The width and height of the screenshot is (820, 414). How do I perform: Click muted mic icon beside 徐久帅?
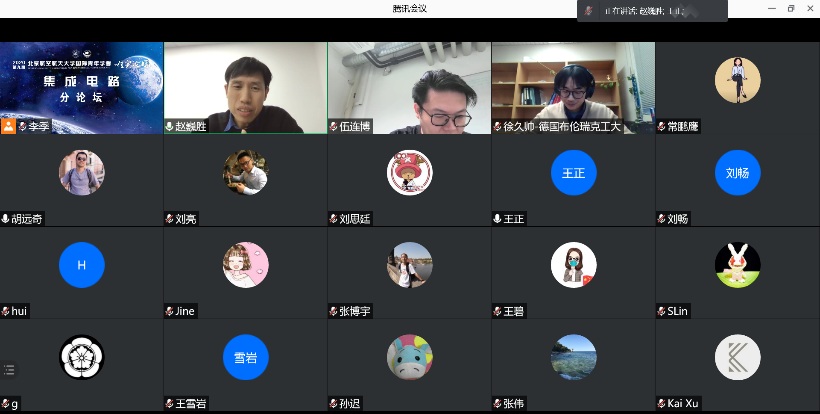tap(497, 127)
